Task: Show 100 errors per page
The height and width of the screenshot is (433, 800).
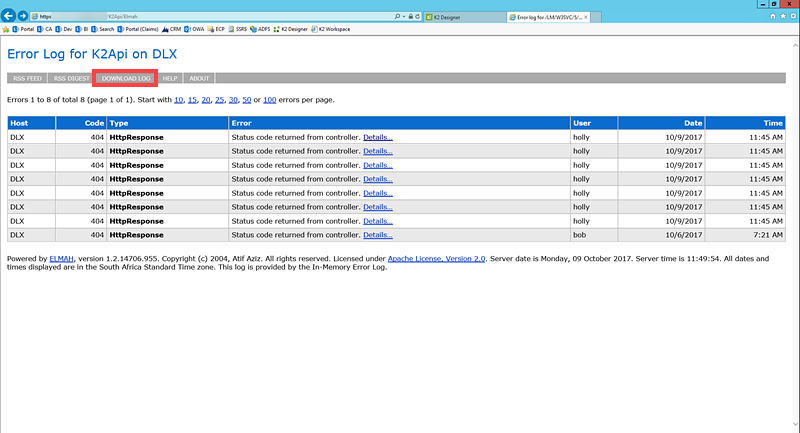Action: tap(269, 100)
